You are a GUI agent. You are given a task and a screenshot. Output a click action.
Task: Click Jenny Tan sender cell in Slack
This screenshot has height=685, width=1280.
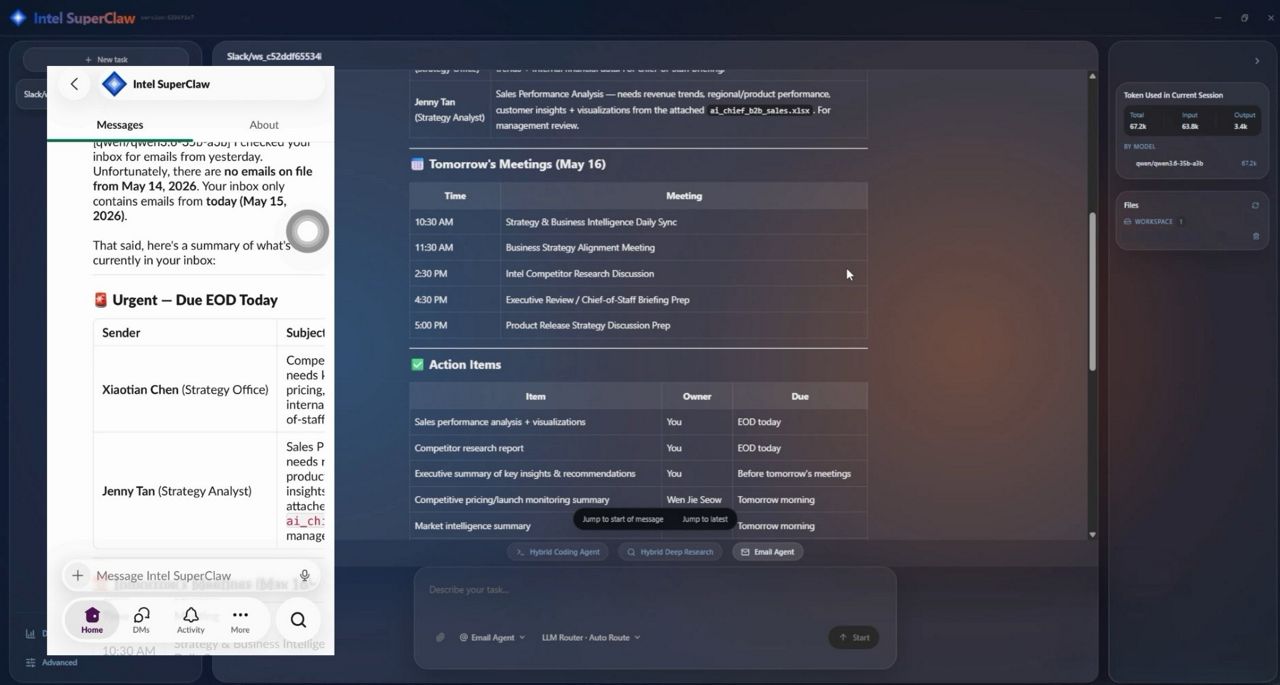tap(185, 491)
